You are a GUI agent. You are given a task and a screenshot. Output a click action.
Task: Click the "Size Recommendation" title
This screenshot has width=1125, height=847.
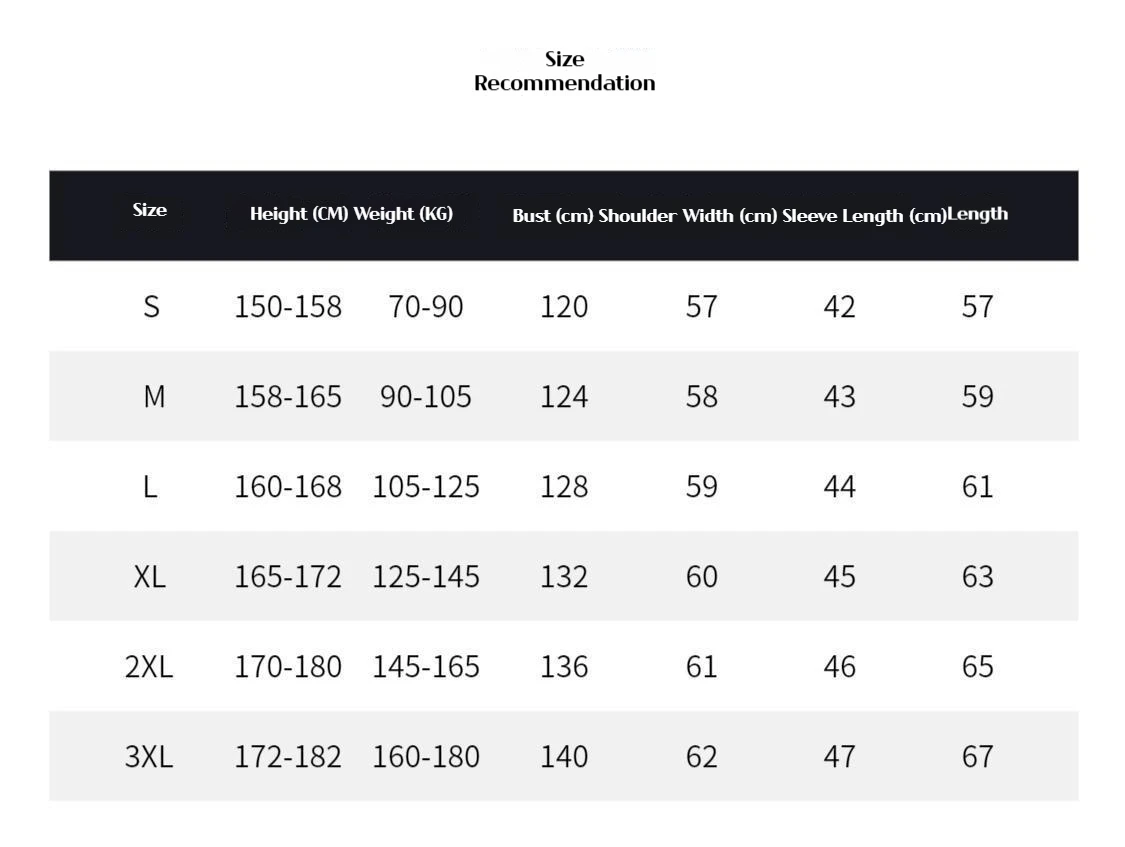tap(564, 71)
